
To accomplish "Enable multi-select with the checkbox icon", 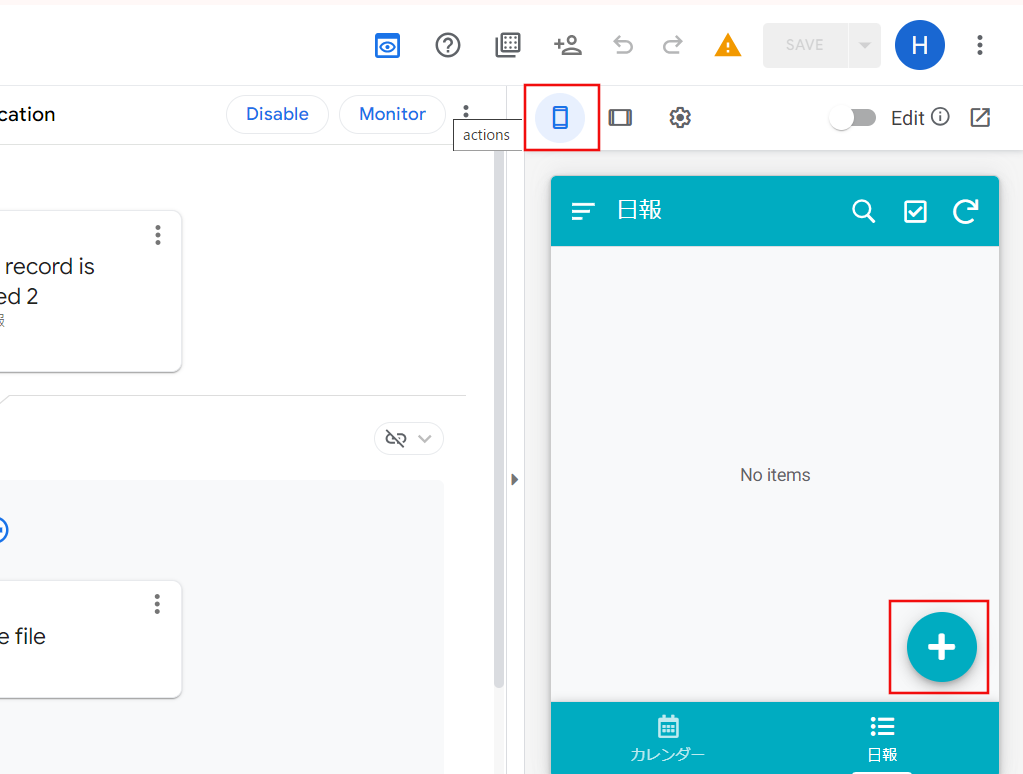I will 914,211.
